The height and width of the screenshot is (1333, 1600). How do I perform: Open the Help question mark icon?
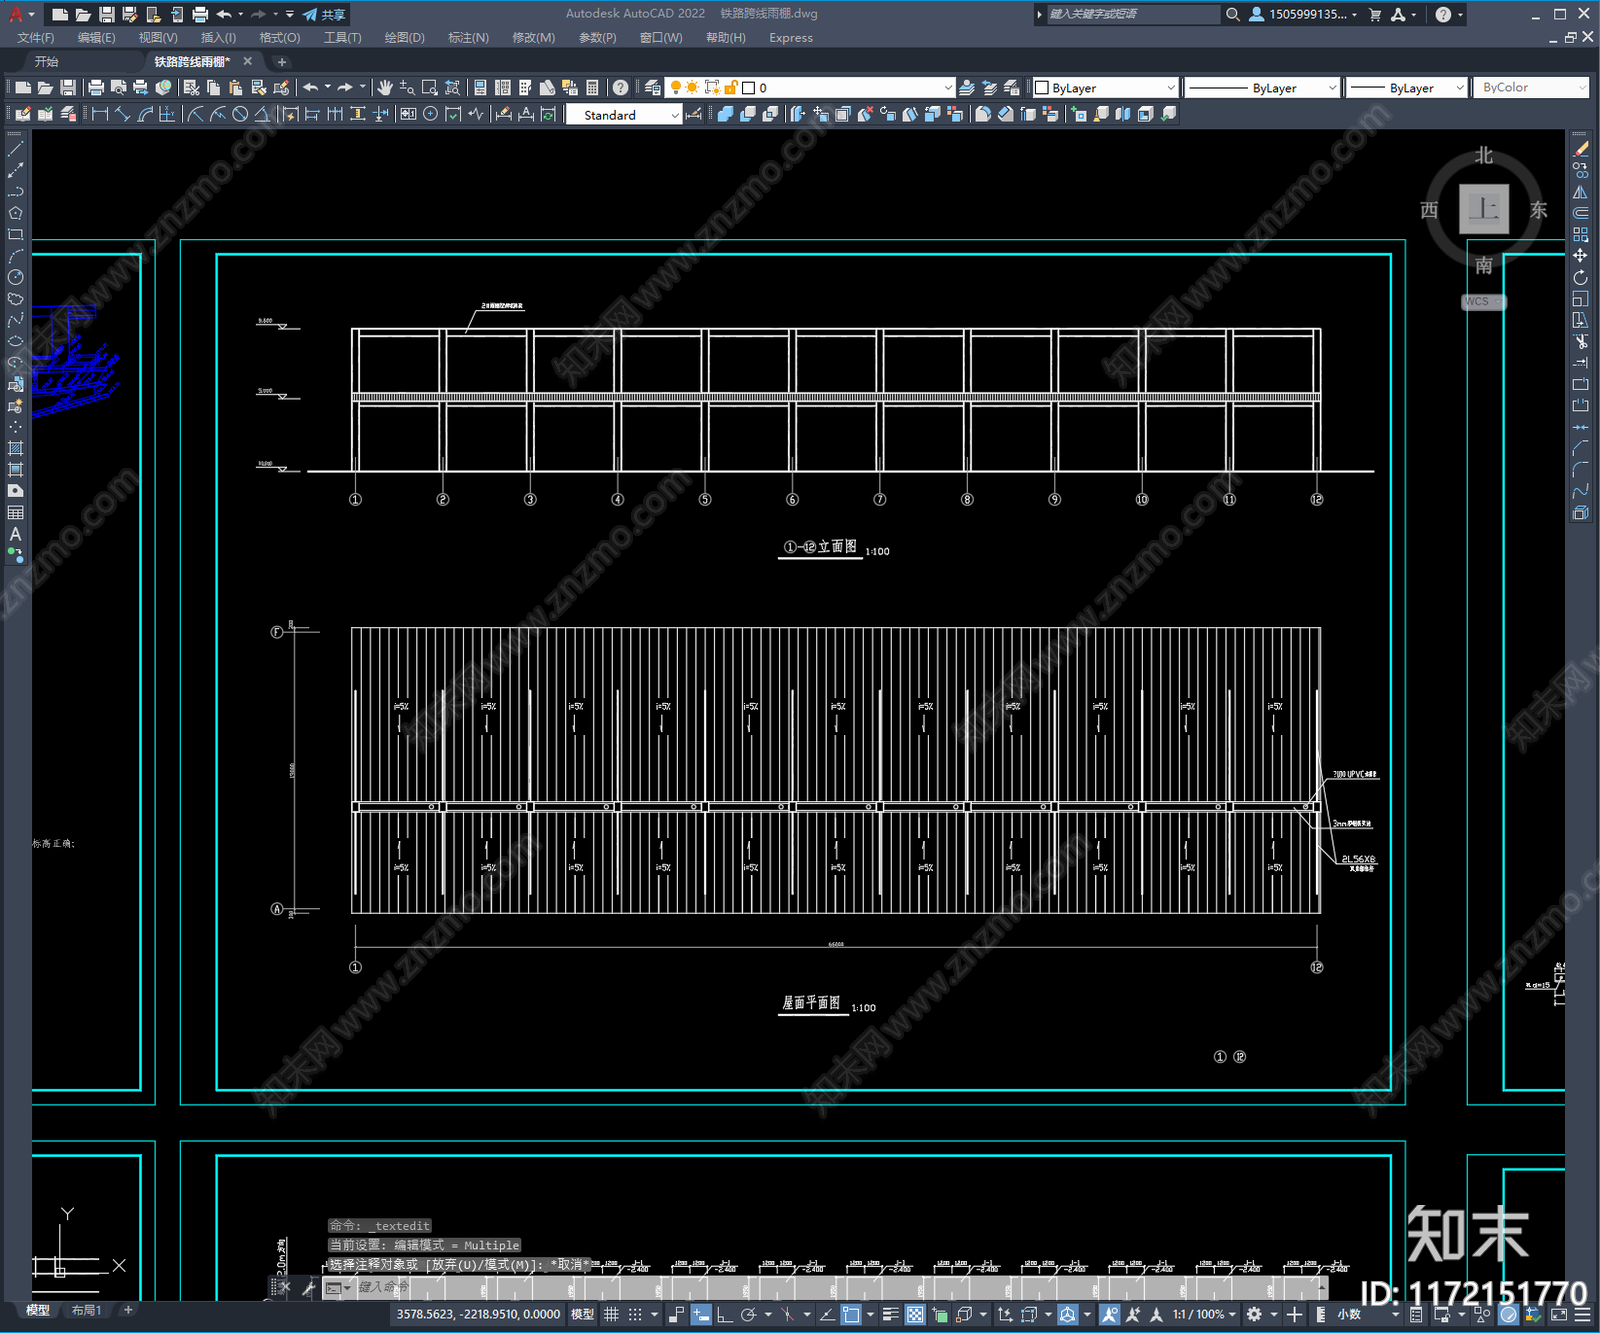[x=620, y=88]
